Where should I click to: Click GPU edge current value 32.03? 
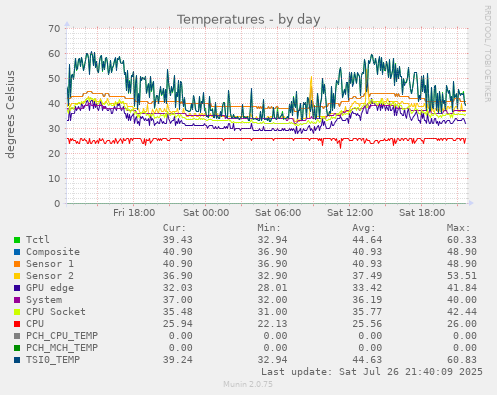178,288
